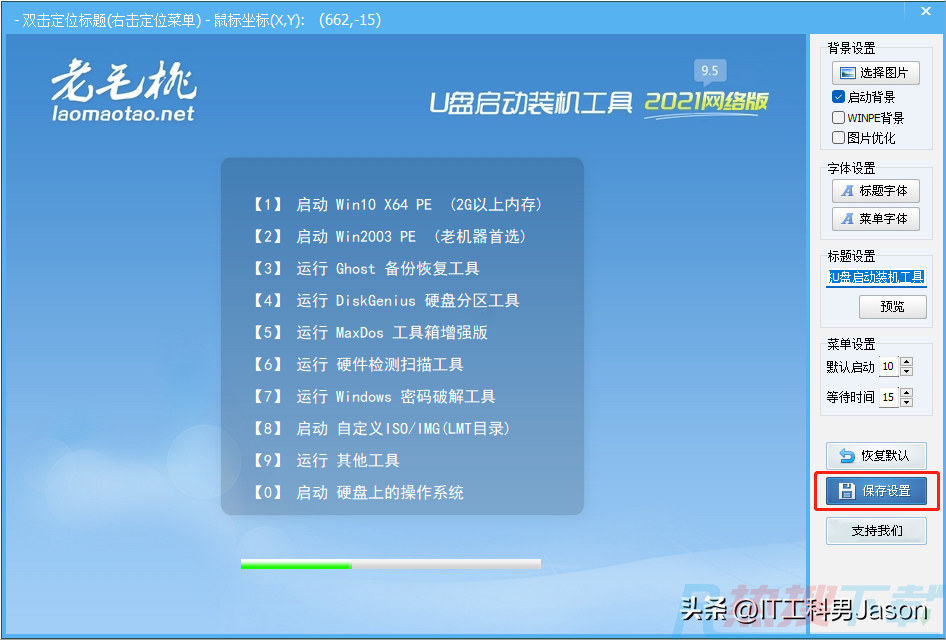Enable the WINPE背景 checkbox
This screenshot has height=640, width=946.
(x=838, y=117)
